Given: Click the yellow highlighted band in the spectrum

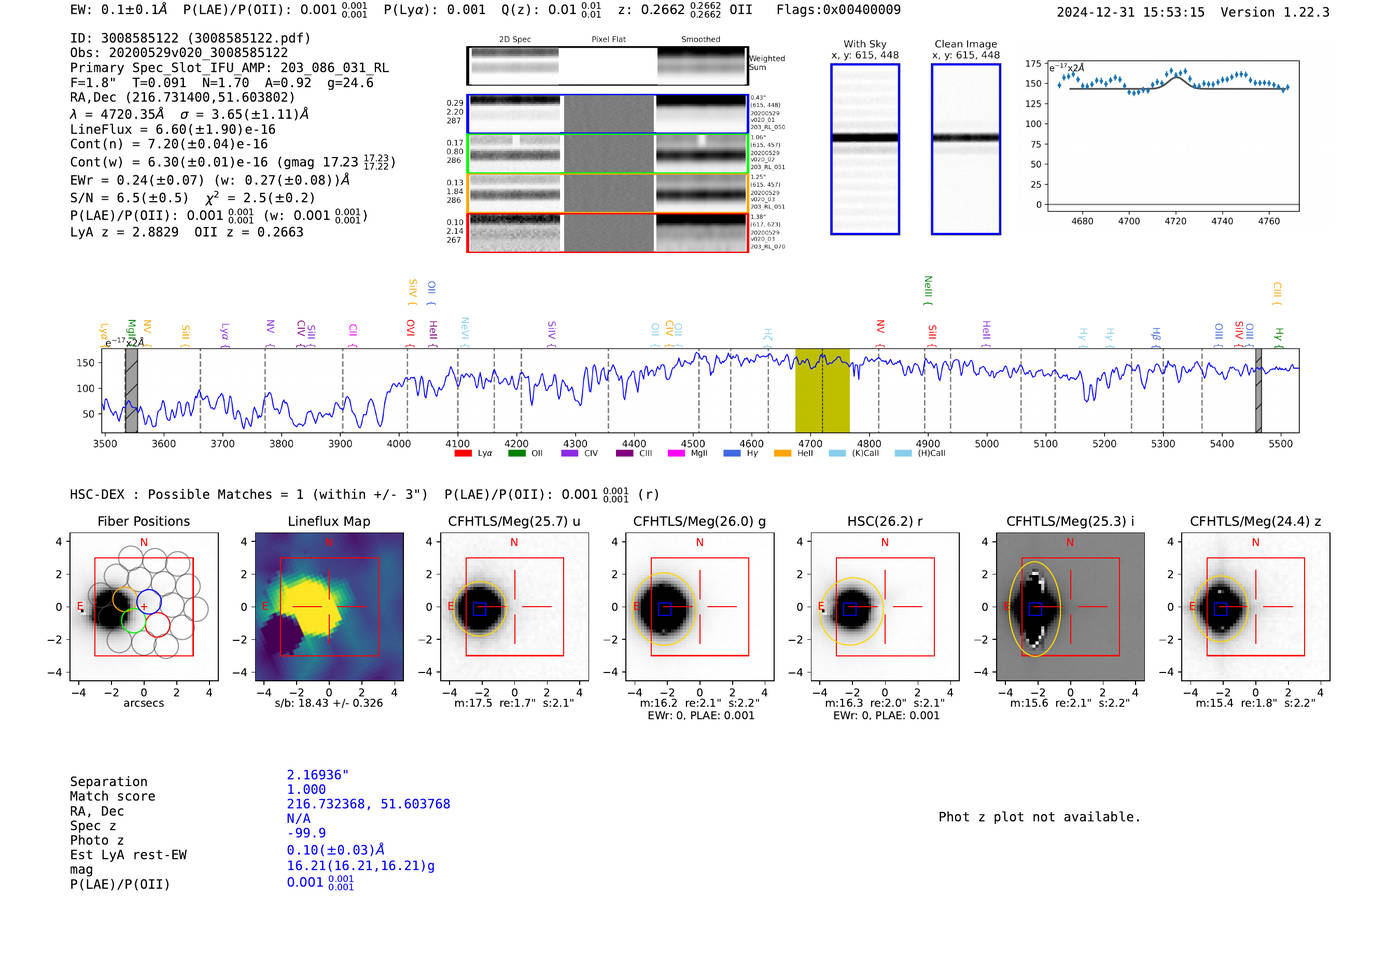Looking at the screenshot, I should 822,391.
